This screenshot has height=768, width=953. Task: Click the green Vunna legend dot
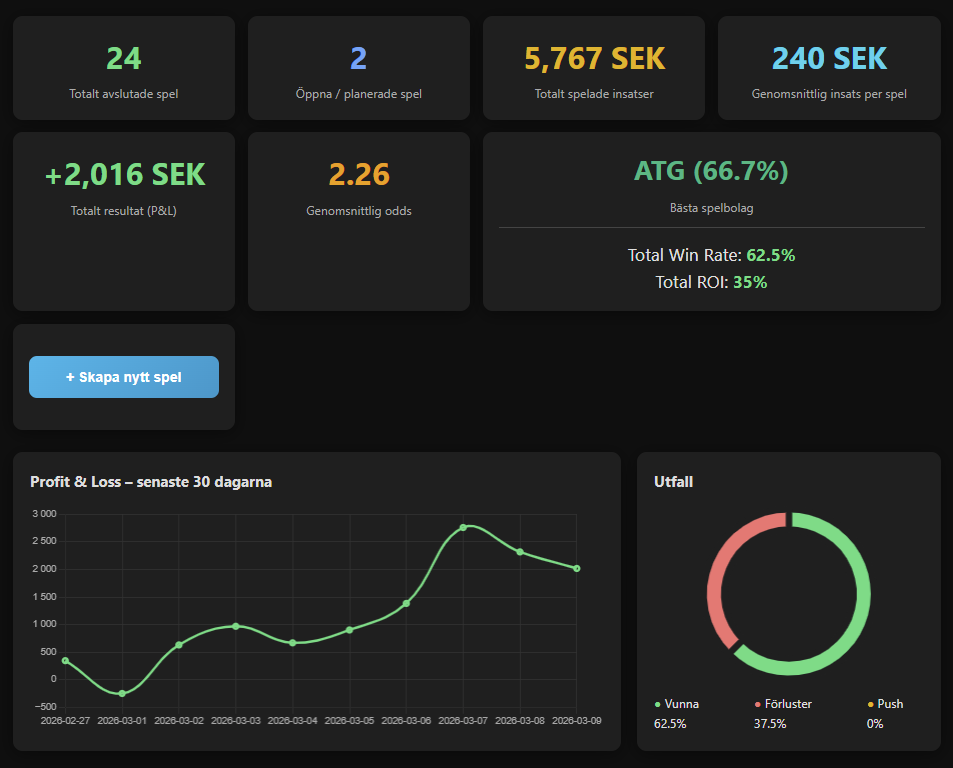click(x=657, y=705)
